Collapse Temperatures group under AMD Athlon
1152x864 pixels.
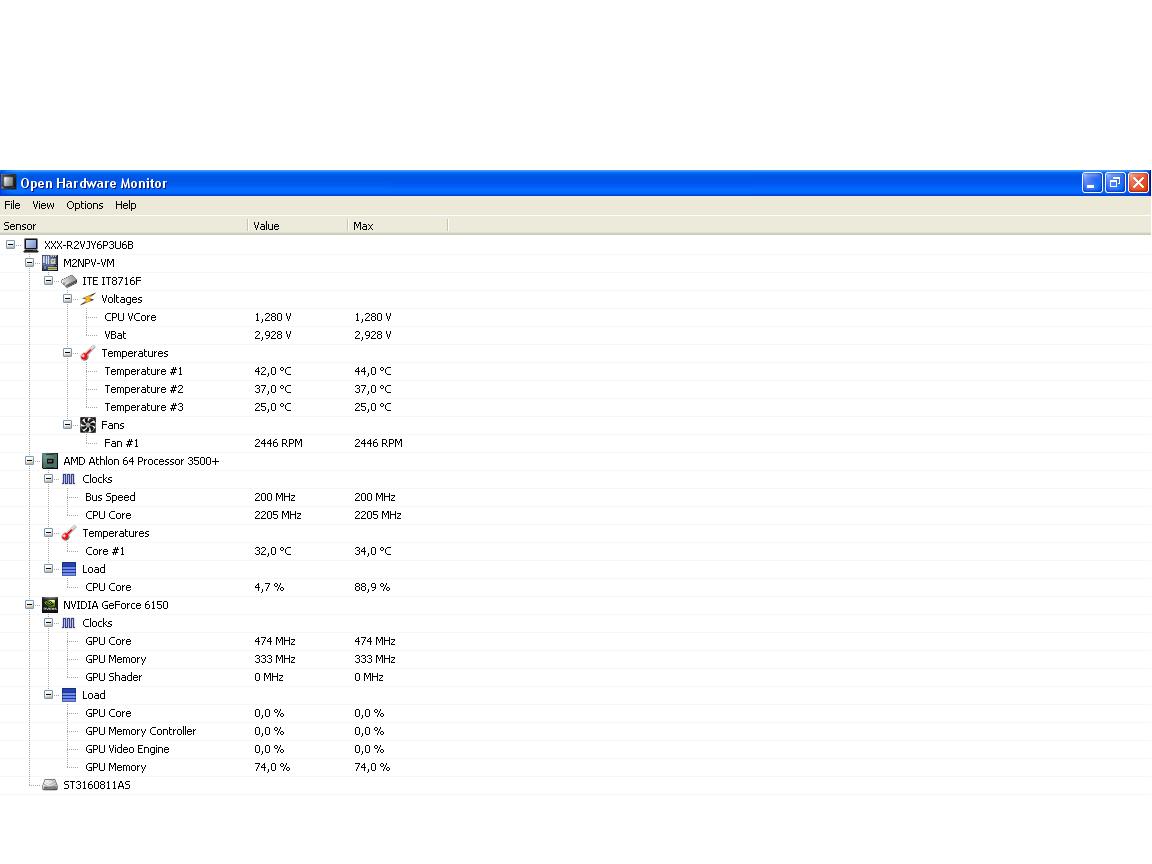pyautogui.click(x=48, y=533)
